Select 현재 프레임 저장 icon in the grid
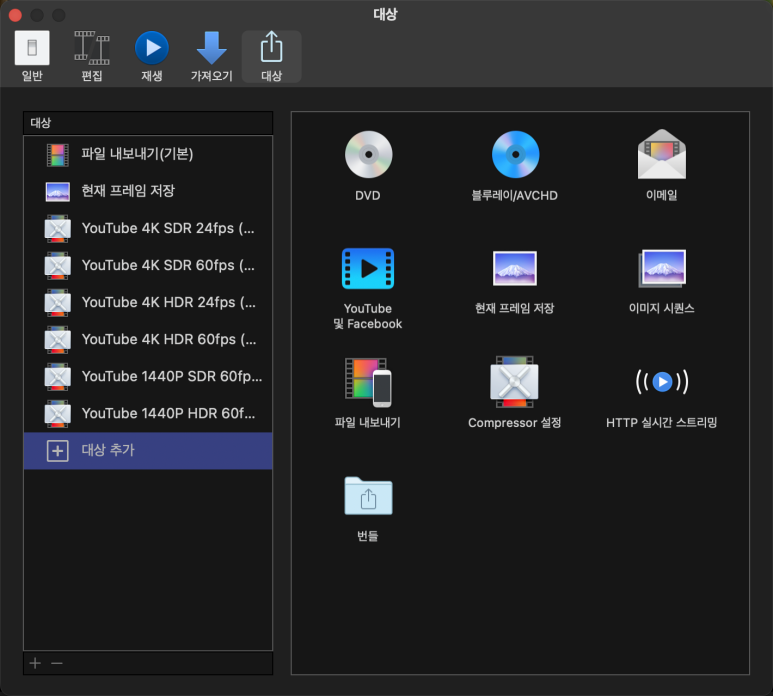The image size is (773, 696). pyautogui.click(x=515, y=269)
